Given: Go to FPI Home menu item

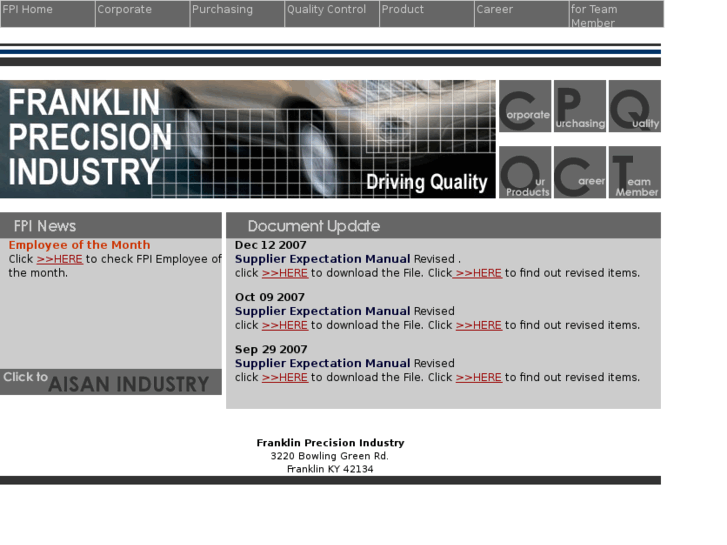Looking at the screenshot, I should coord(48,14).
